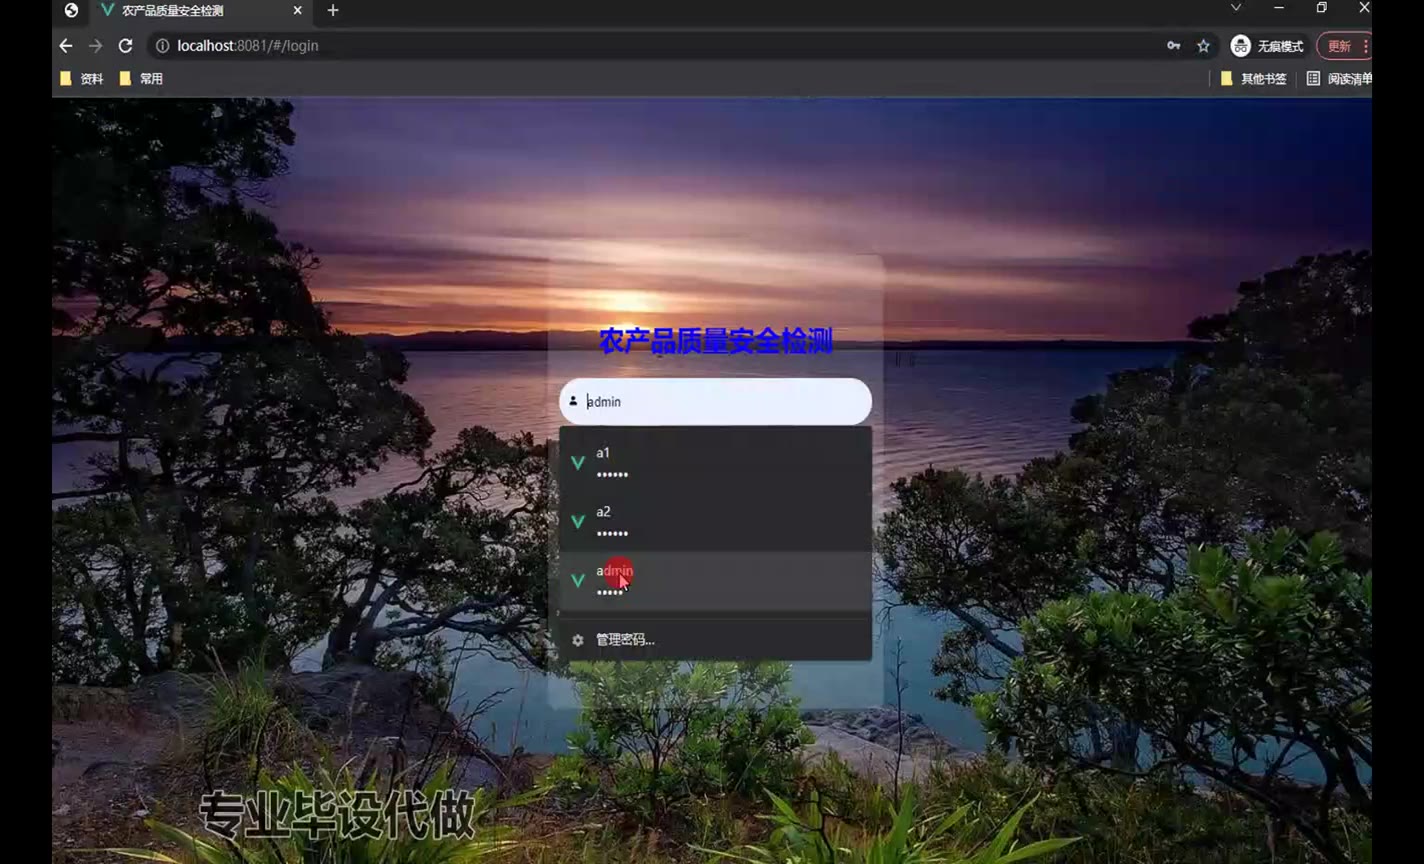Open saved passwords key icon
The image size is (1424, 864).
coord(1173,46)
